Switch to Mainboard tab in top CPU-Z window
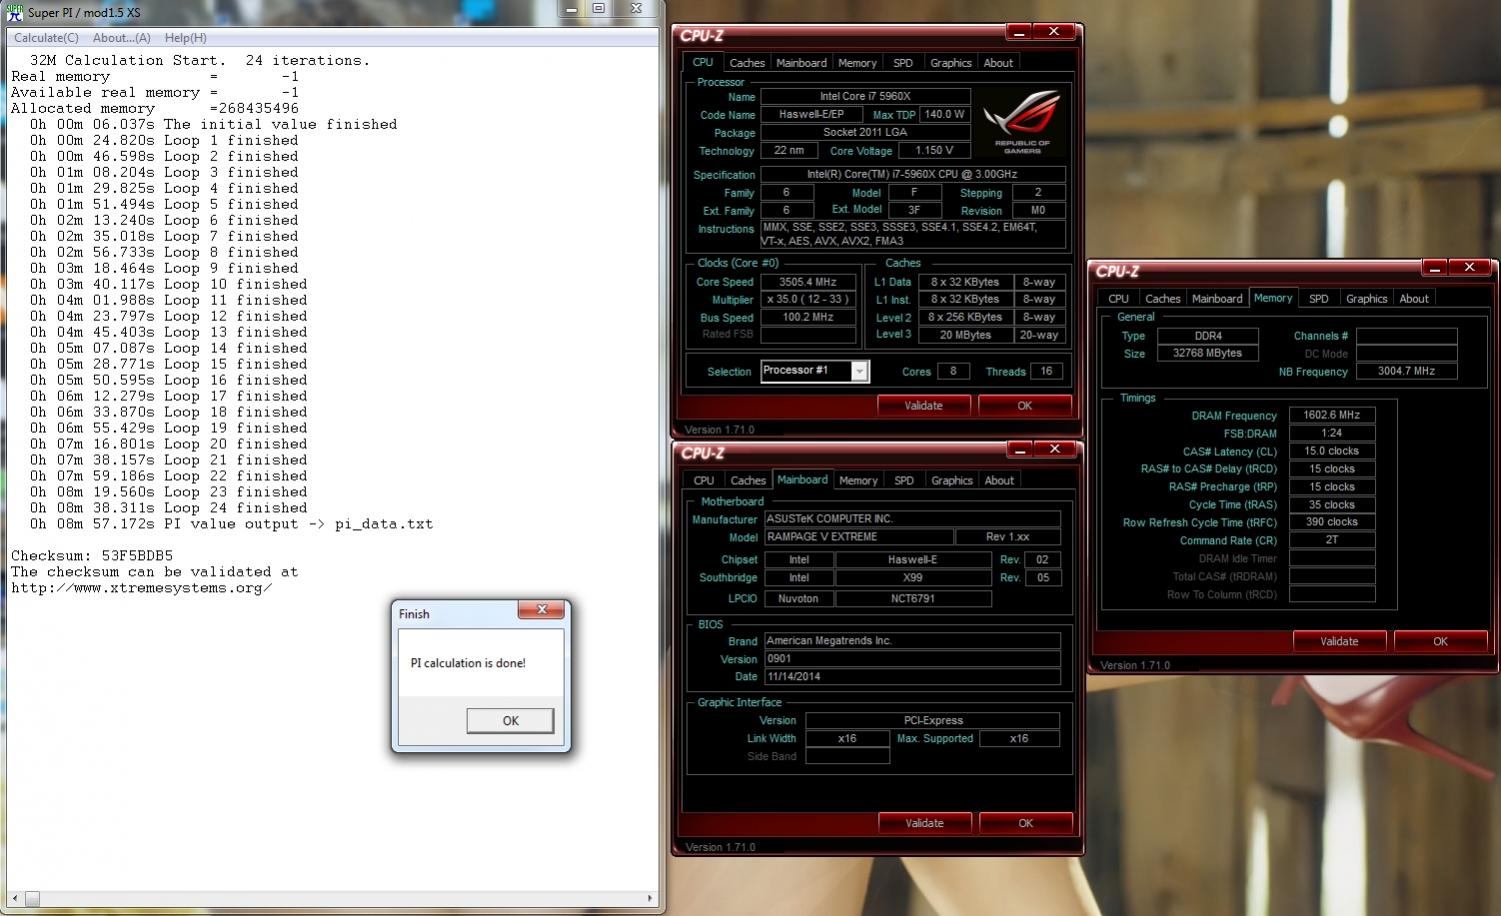 tap(801, 62)
